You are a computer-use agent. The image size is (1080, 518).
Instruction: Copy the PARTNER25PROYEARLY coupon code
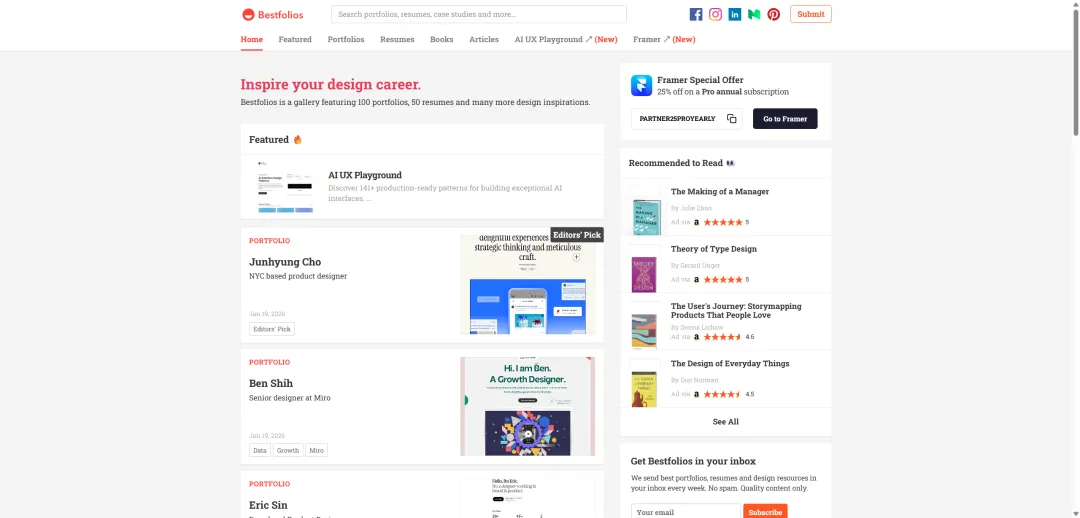coord(731,118)
